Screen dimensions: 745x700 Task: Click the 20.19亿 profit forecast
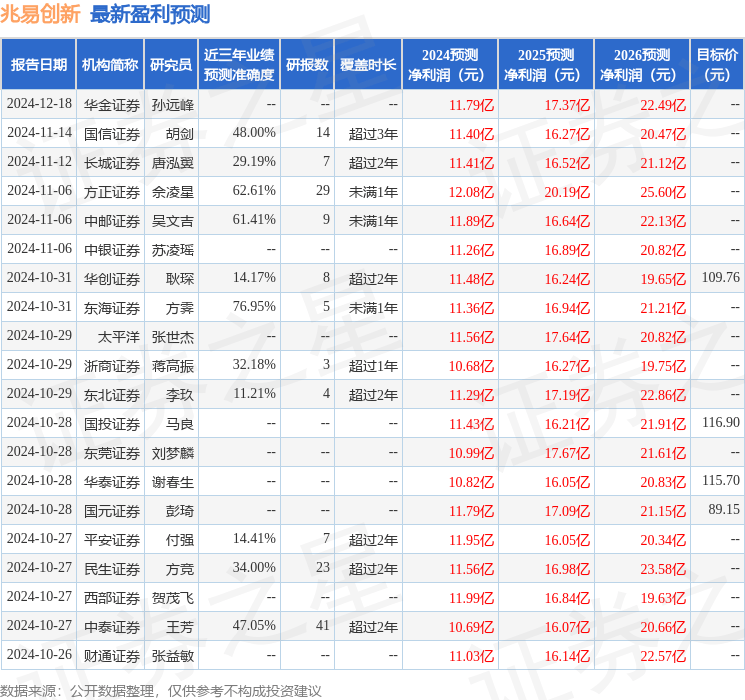tap(567, 192)
